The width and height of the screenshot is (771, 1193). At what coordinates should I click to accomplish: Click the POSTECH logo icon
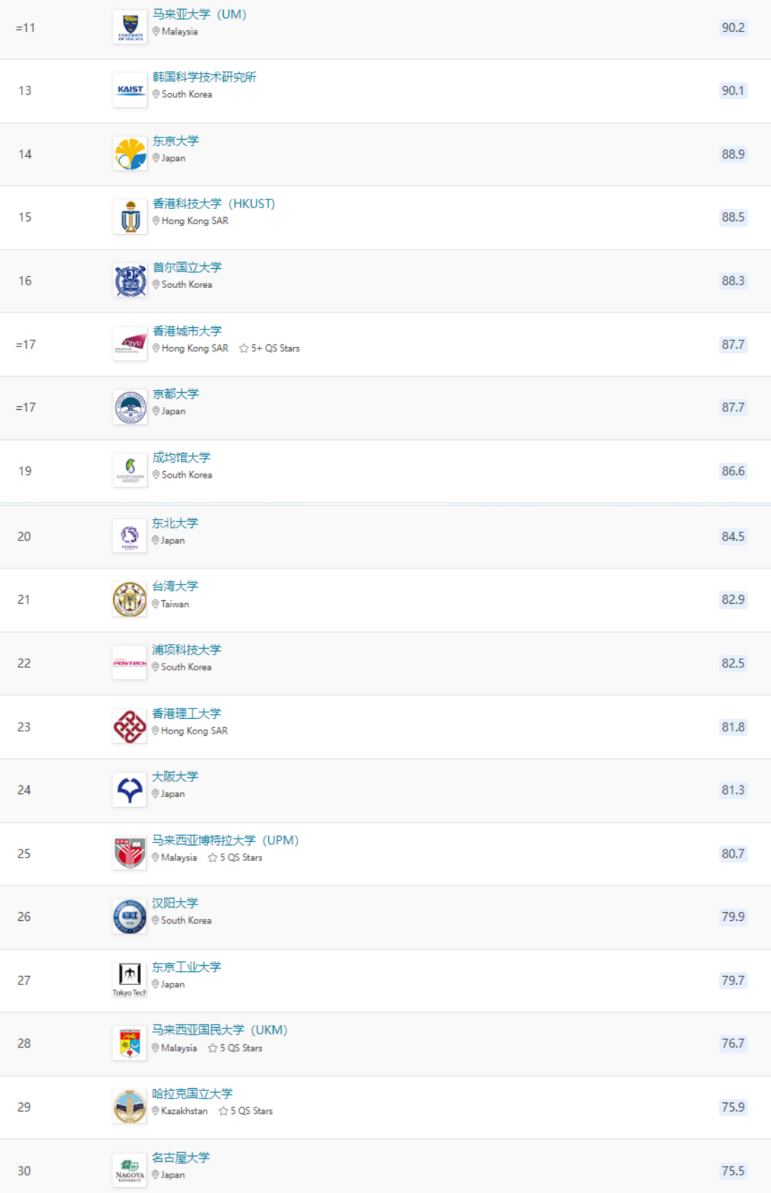129,663
